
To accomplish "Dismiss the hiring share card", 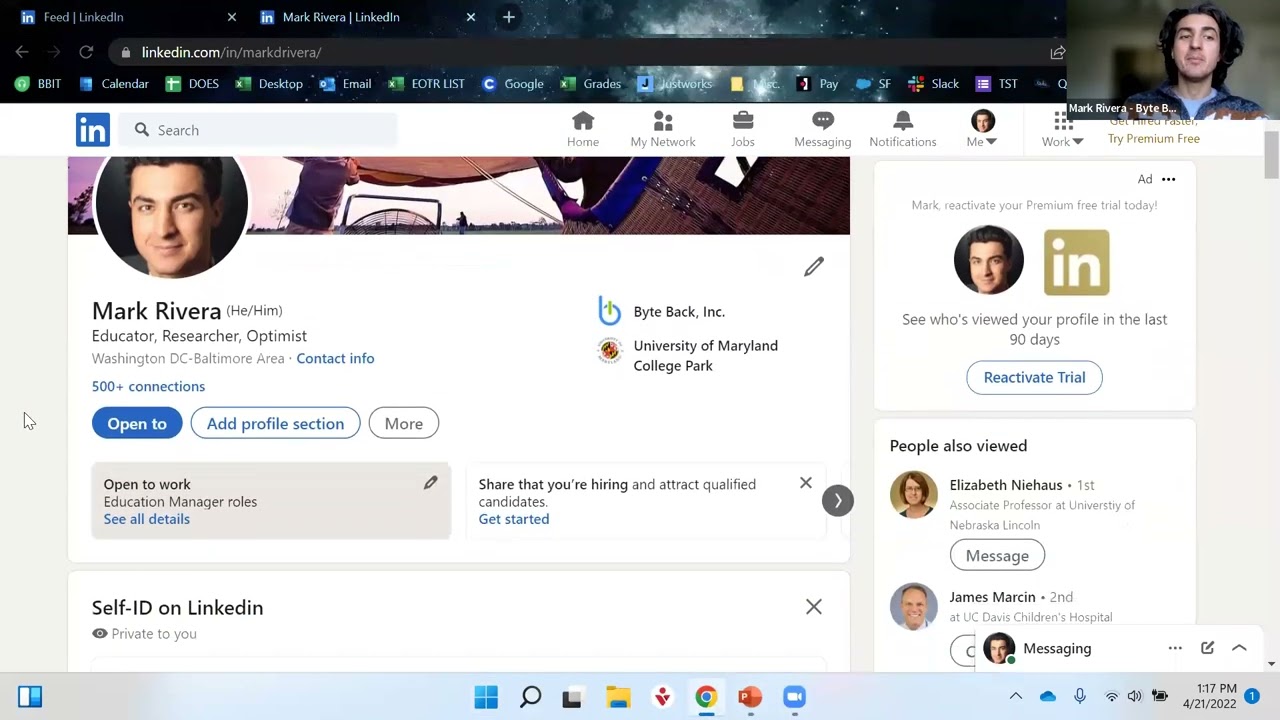I will click(806, 483).
